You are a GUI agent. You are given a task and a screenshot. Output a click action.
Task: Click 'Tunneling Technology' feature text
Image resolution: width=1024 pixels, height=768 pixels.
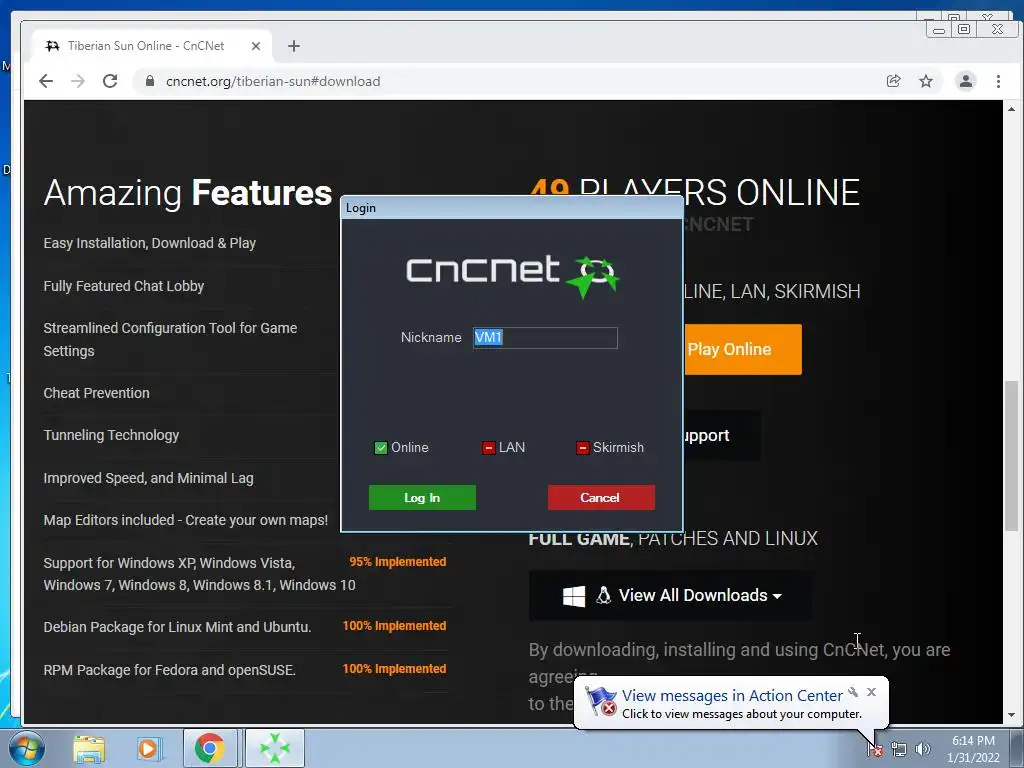click(x=112, y=436)
